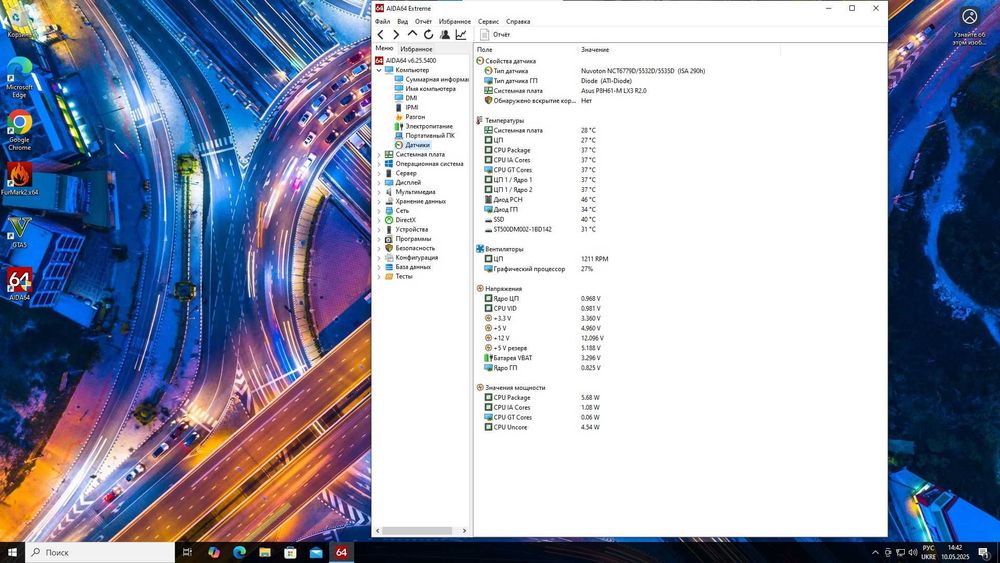Click the tree scrollbar right arrow

[464, 530]
